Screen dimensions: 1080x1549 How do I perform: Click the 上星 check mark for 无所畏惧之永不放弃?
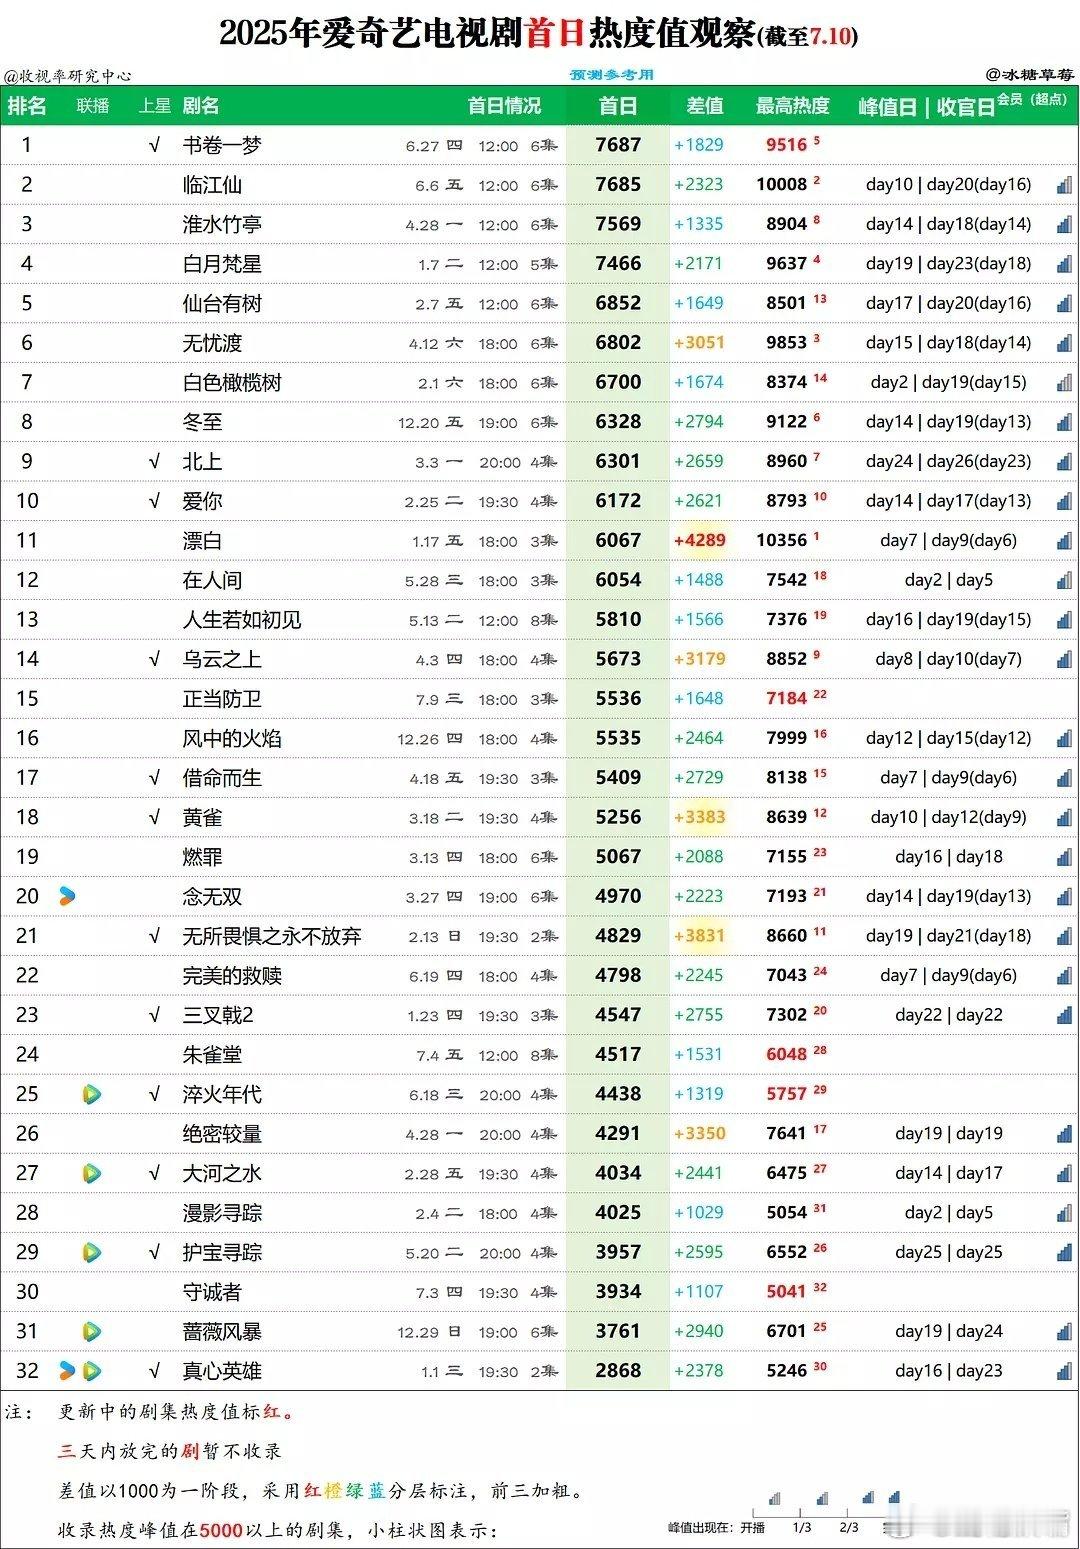(154, 936)
